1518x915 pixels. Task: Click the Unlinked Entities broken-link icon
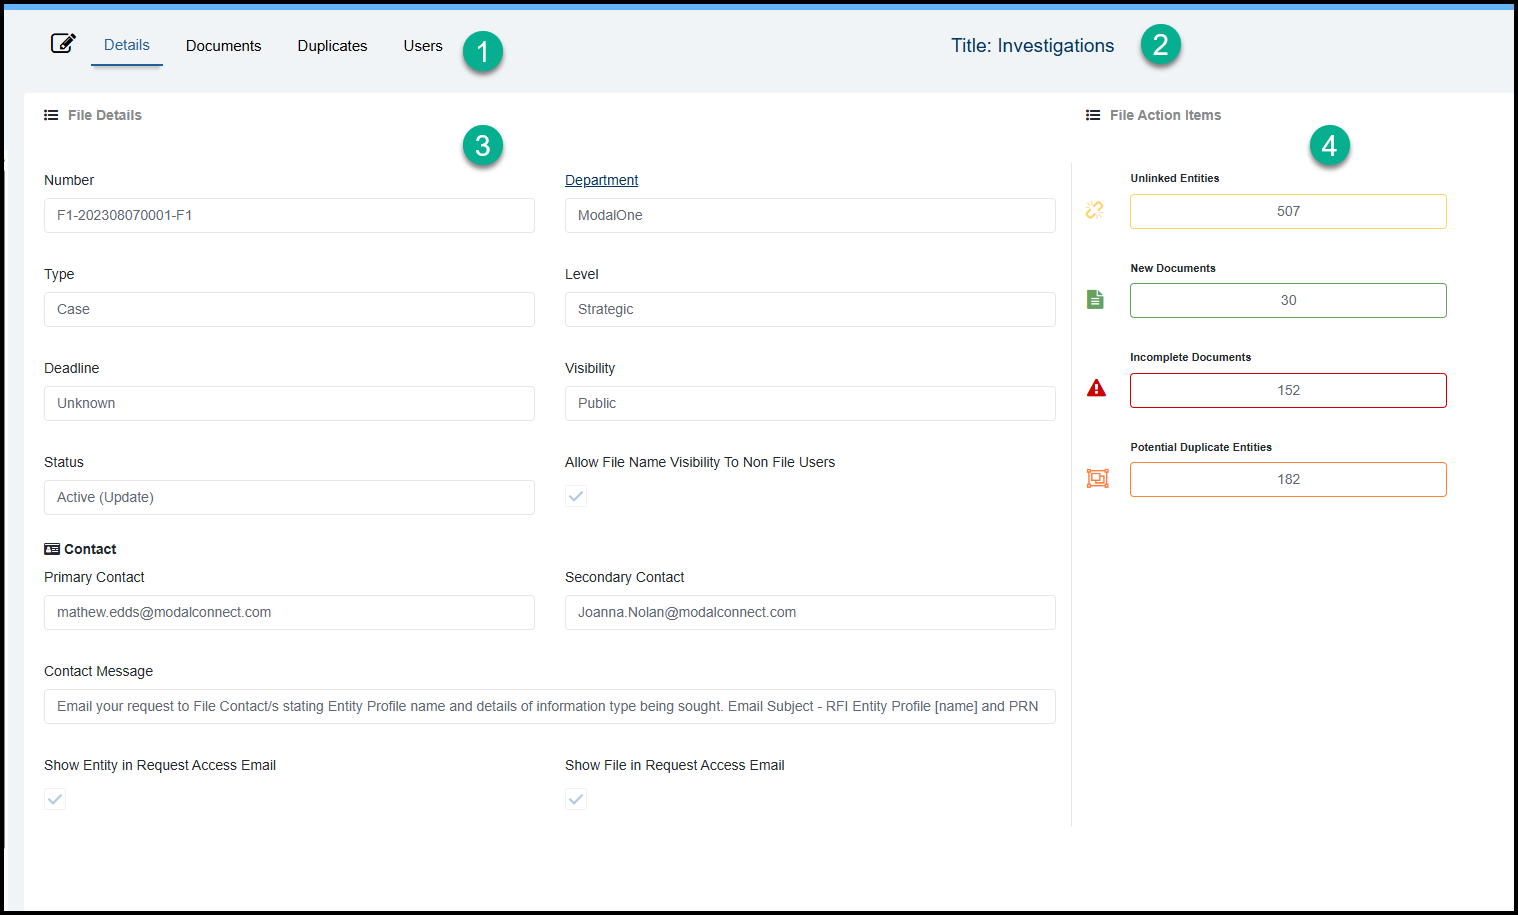tap(1095, 210)
